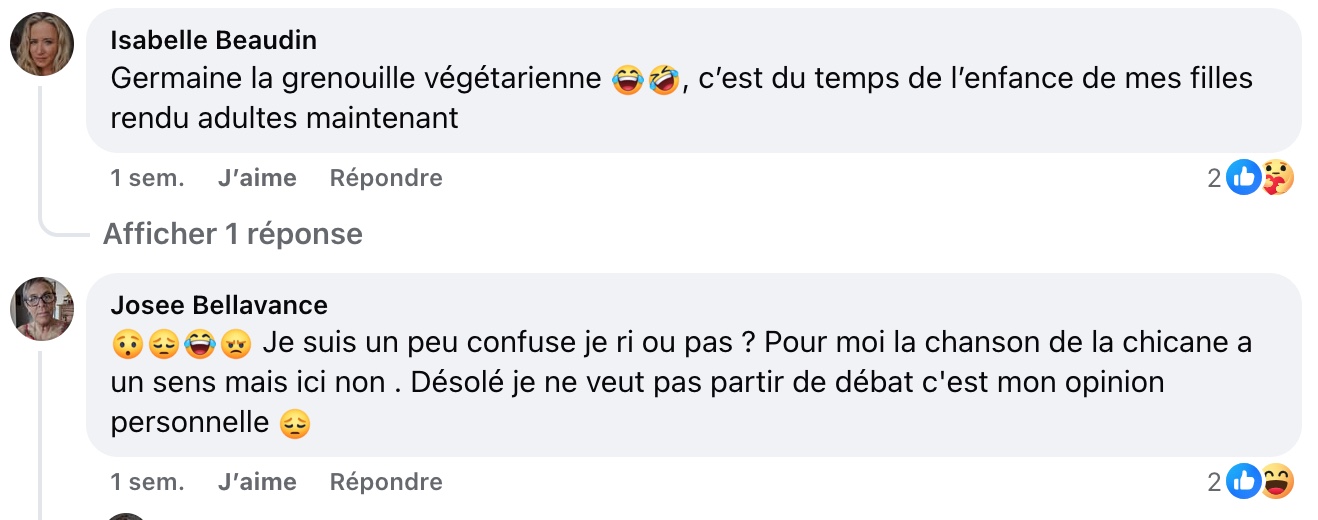Click the blue like reaction icon on Isabelle Beaudin's comment
1318x520 pixels.
[x=1243, y=178]
